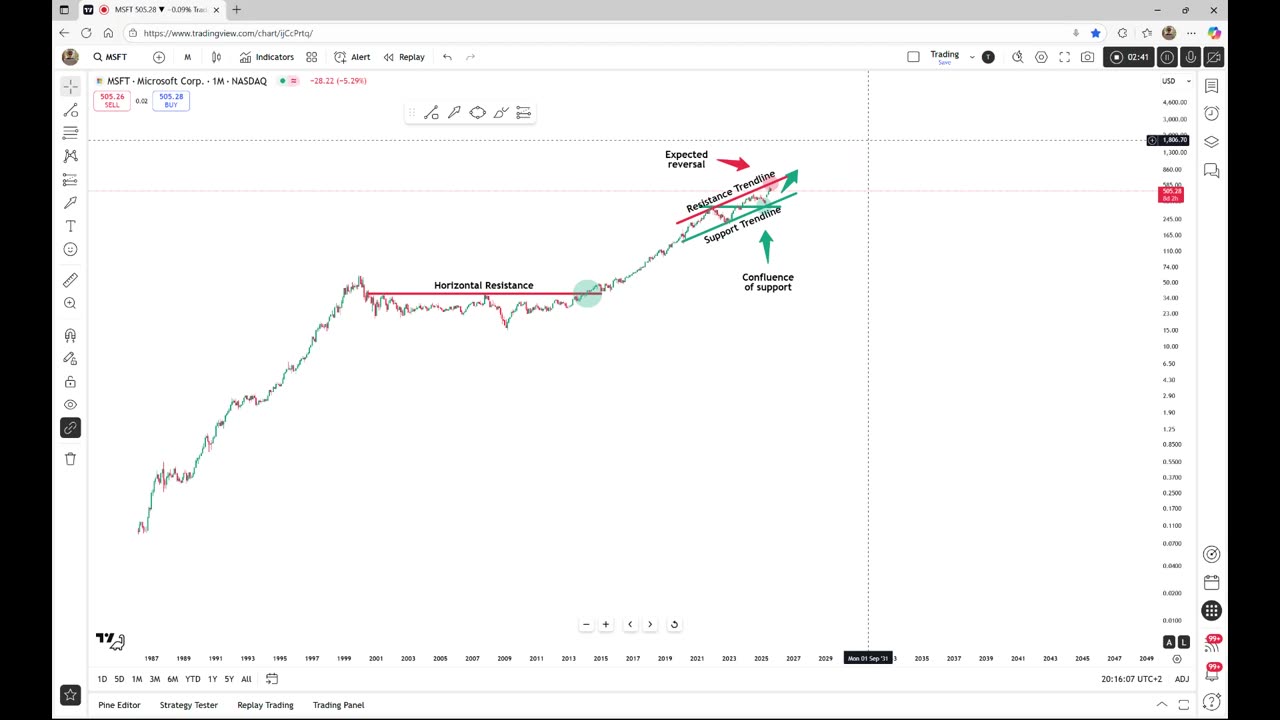
Task: Open the emoji and icons tool
Action: point(70,249)
